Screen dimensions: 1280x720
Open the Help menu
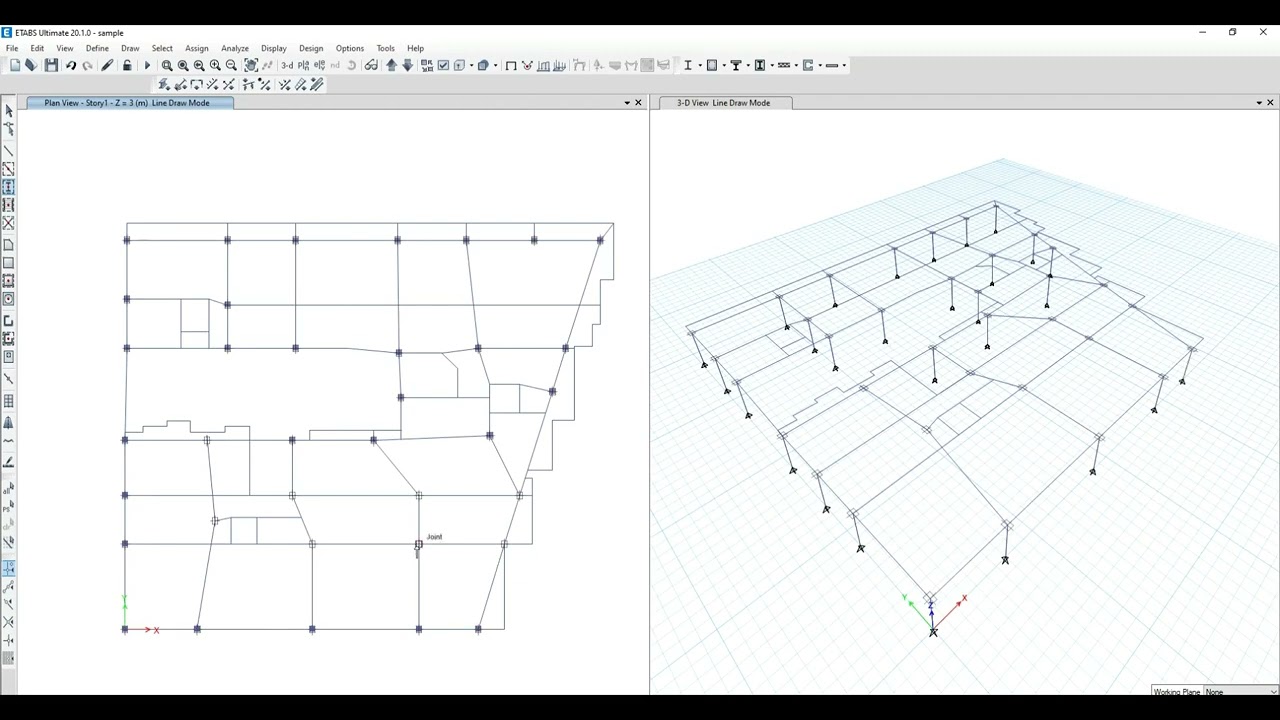click(415, 48)
